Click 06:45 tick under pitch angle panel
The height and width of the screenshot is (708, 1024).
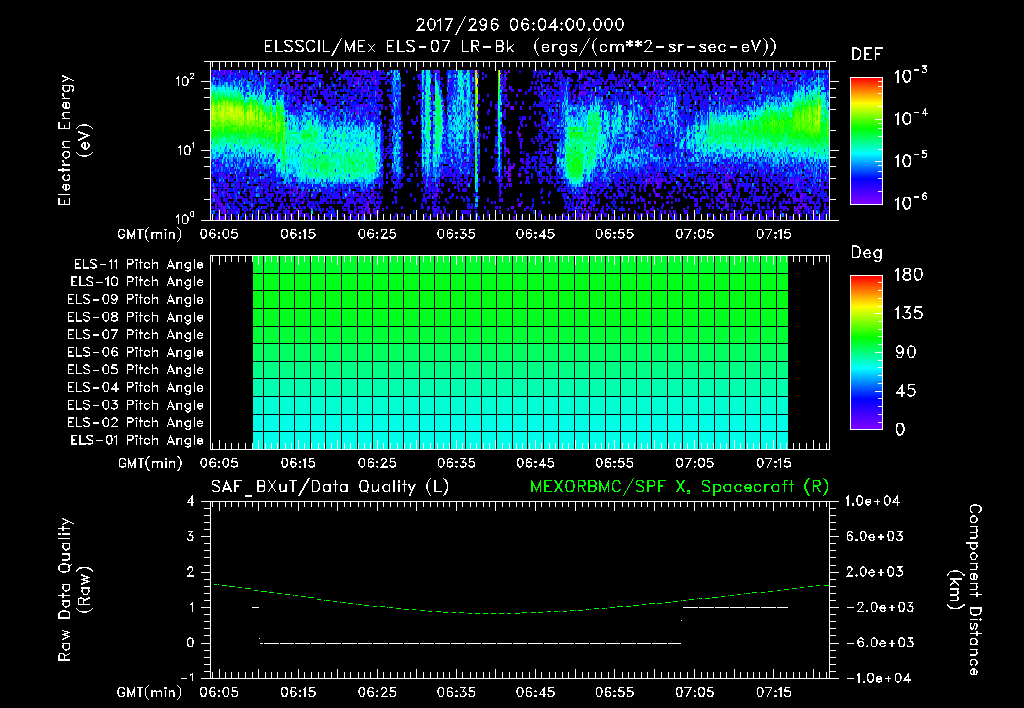tap(535, 463)
